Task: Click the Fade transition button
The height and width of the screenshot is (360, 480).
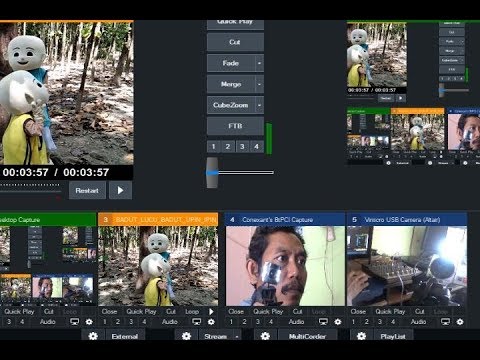Action: [231, 63]
